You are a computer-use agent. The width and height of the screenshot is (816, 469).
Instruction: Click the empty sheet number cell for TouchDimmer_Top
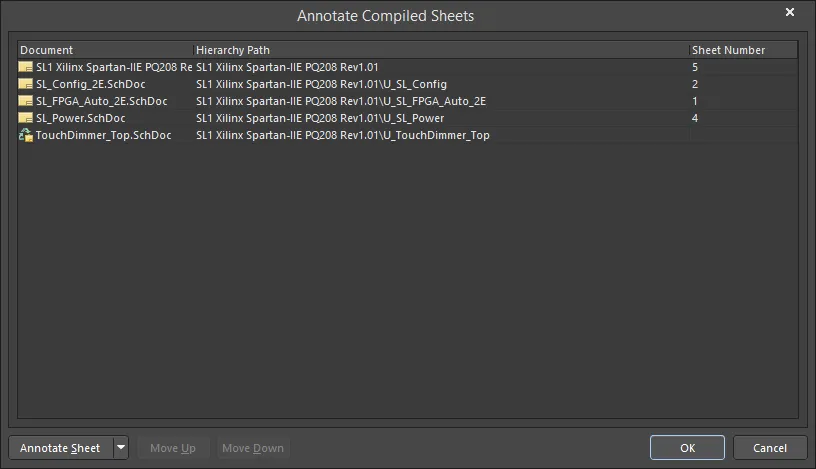tap(744, 135)
